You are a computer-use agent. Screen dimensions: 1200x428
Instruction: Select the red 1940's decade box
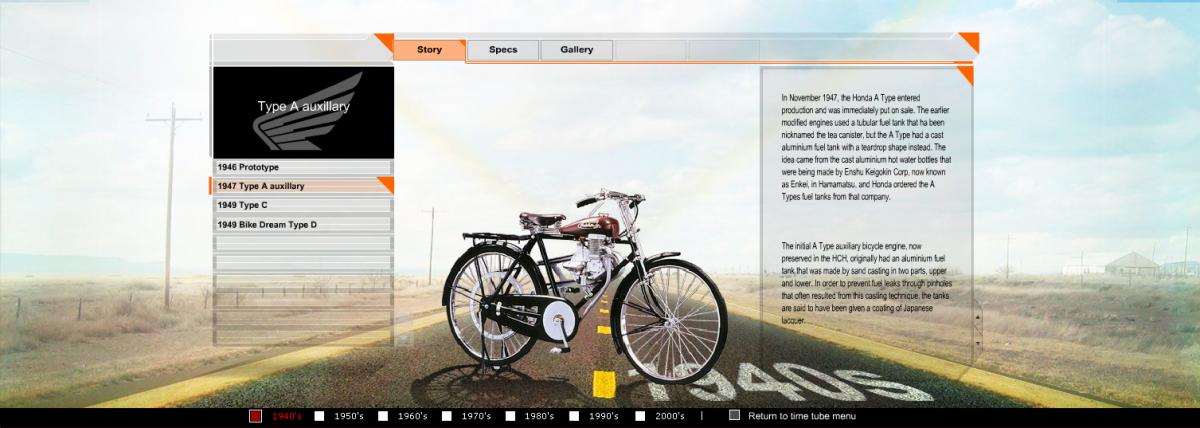256,416
